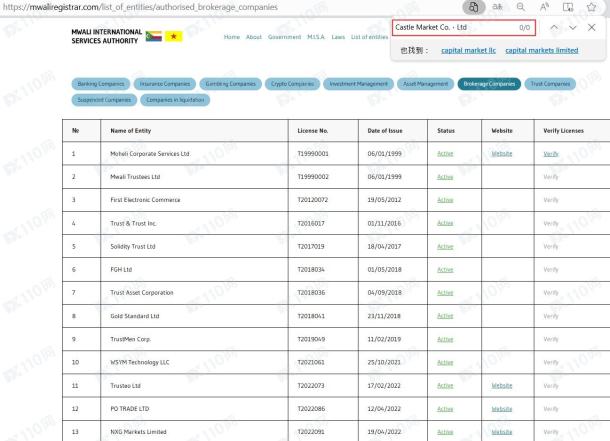Viewport: 610px width, 441px height.
Task: Click license number T2022086
Action: click(311, 409)
